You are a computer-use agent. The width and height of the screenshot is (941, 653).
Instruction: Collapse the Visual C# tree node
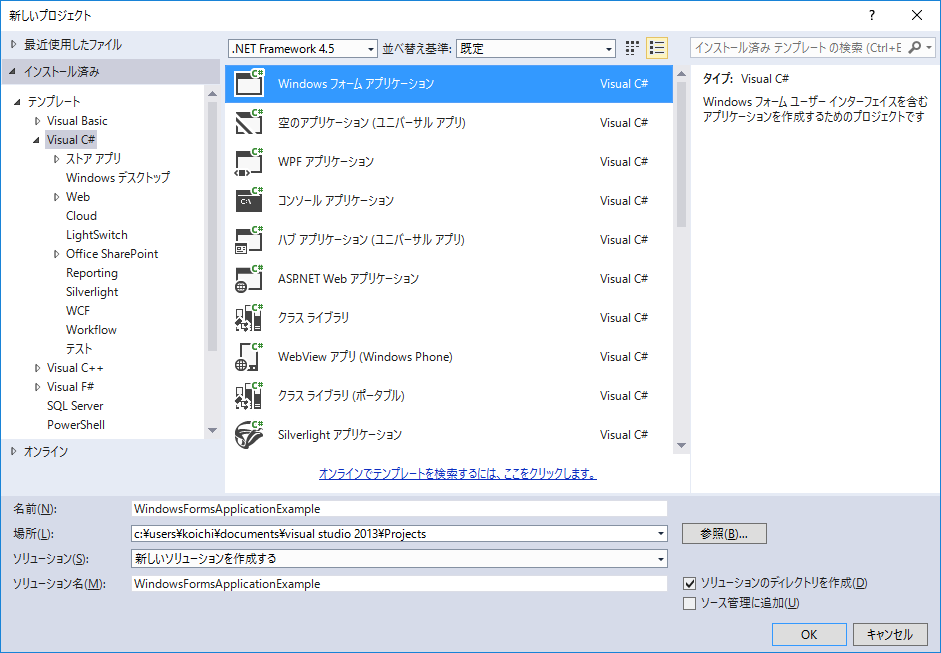pyautogui.click(x=37, y=140)
